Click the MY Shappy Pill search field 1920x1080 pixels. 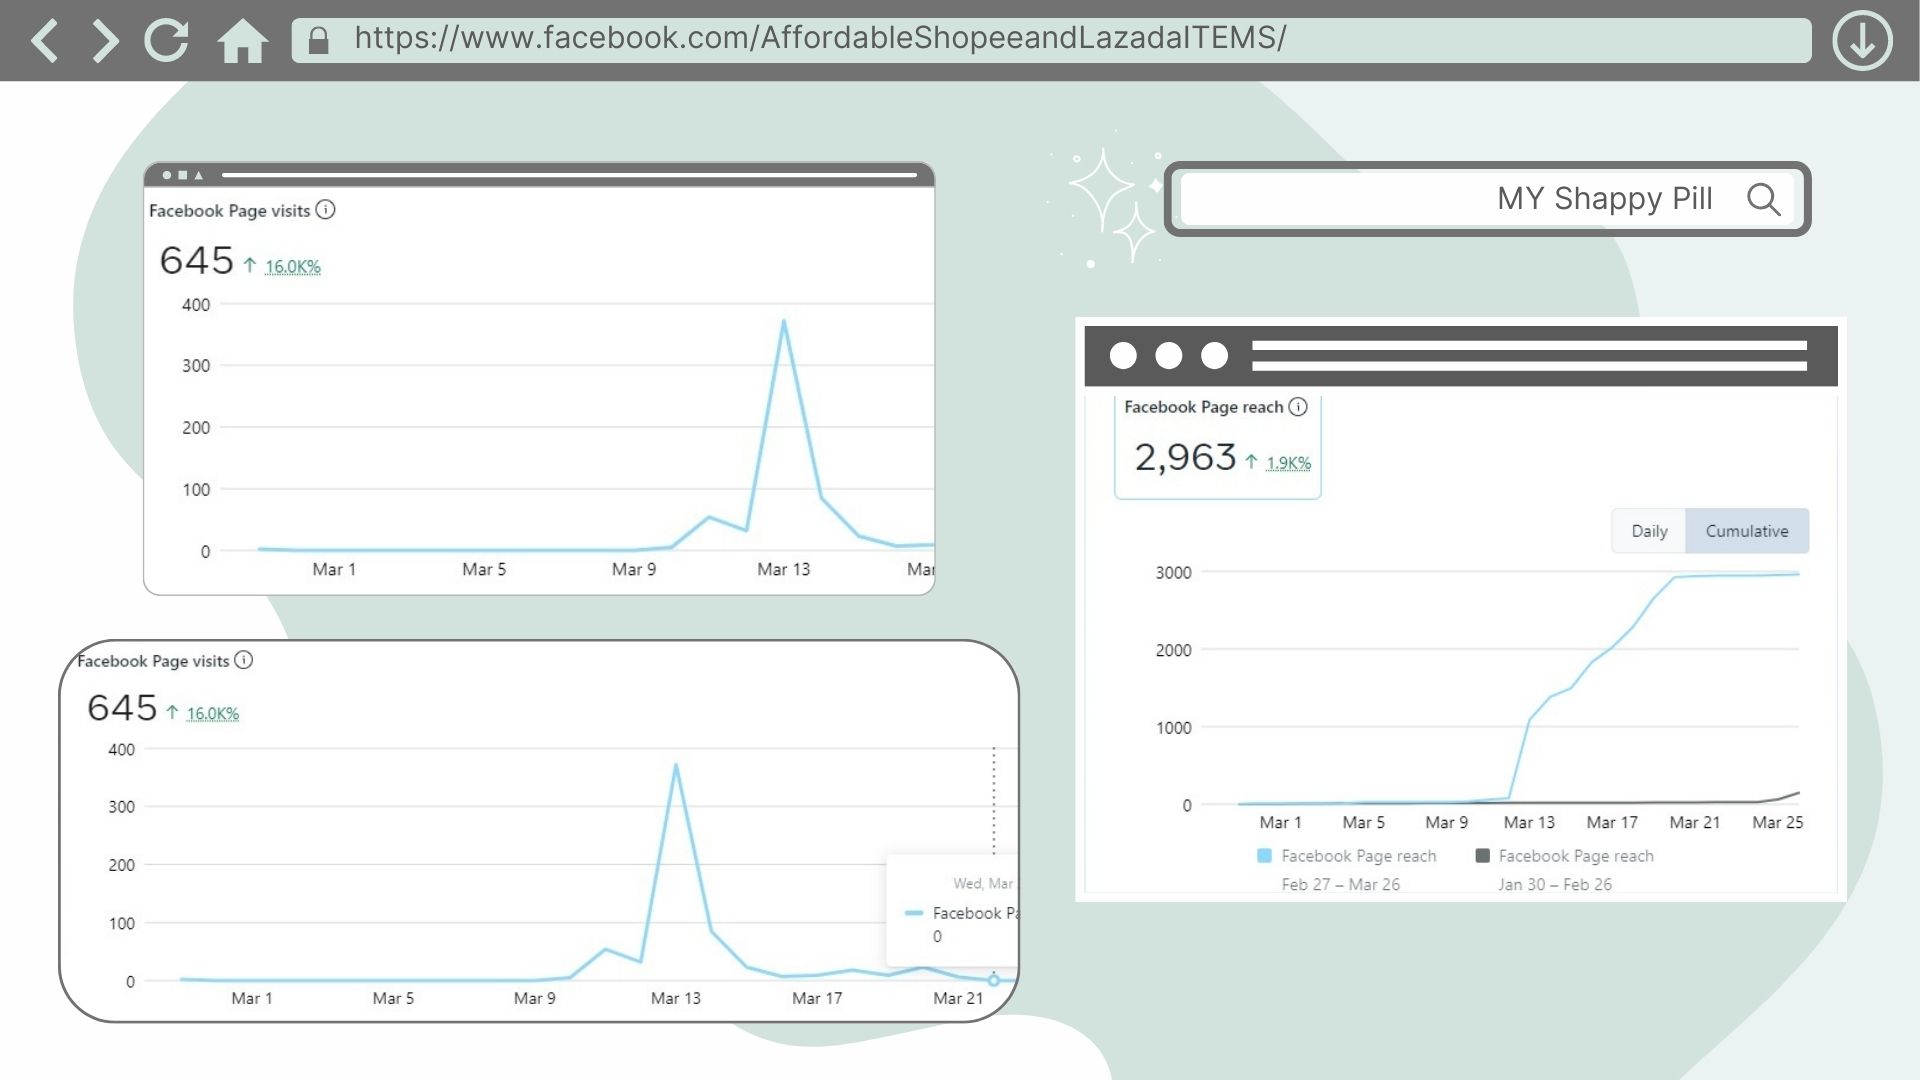coord(1450,199)
